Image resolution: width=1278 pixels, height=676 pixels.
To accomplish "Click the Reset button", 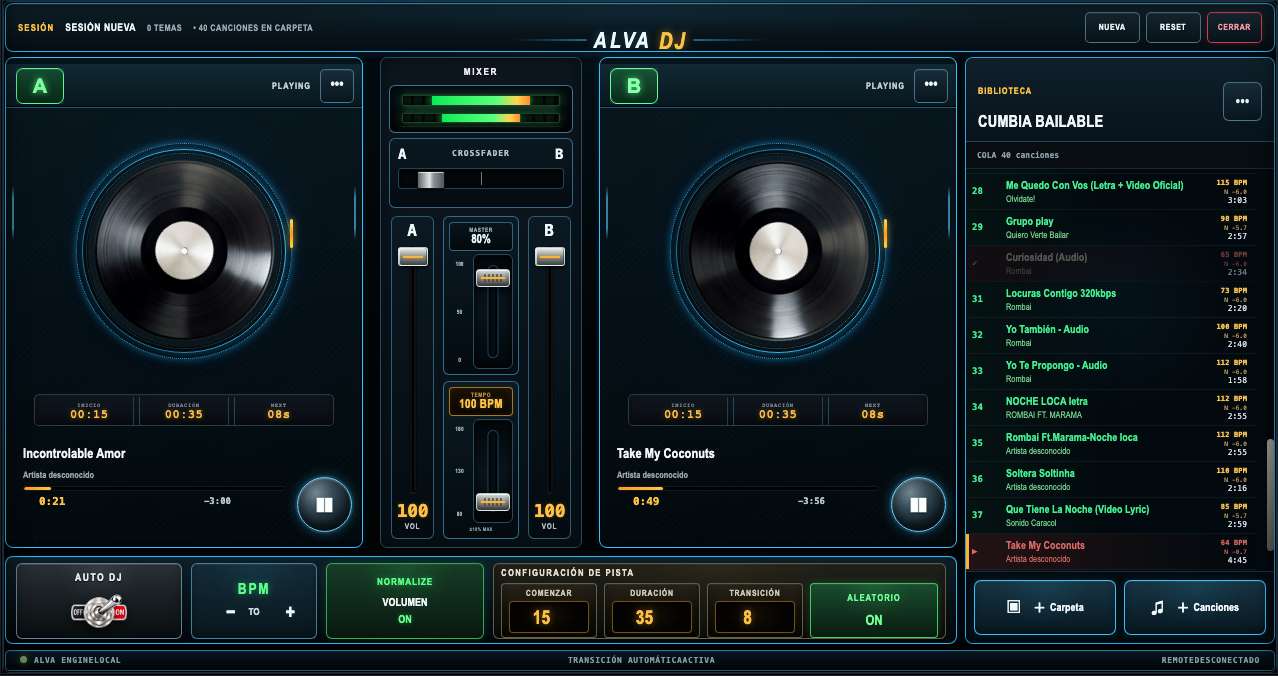I will 1173,27.
